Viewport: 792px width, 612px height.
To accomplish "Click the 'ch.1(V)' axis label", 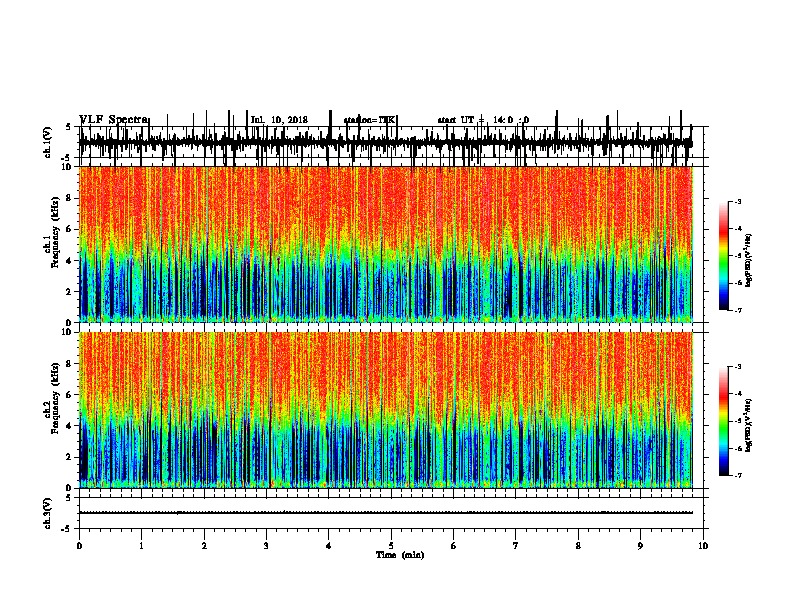I will point(48,142).
